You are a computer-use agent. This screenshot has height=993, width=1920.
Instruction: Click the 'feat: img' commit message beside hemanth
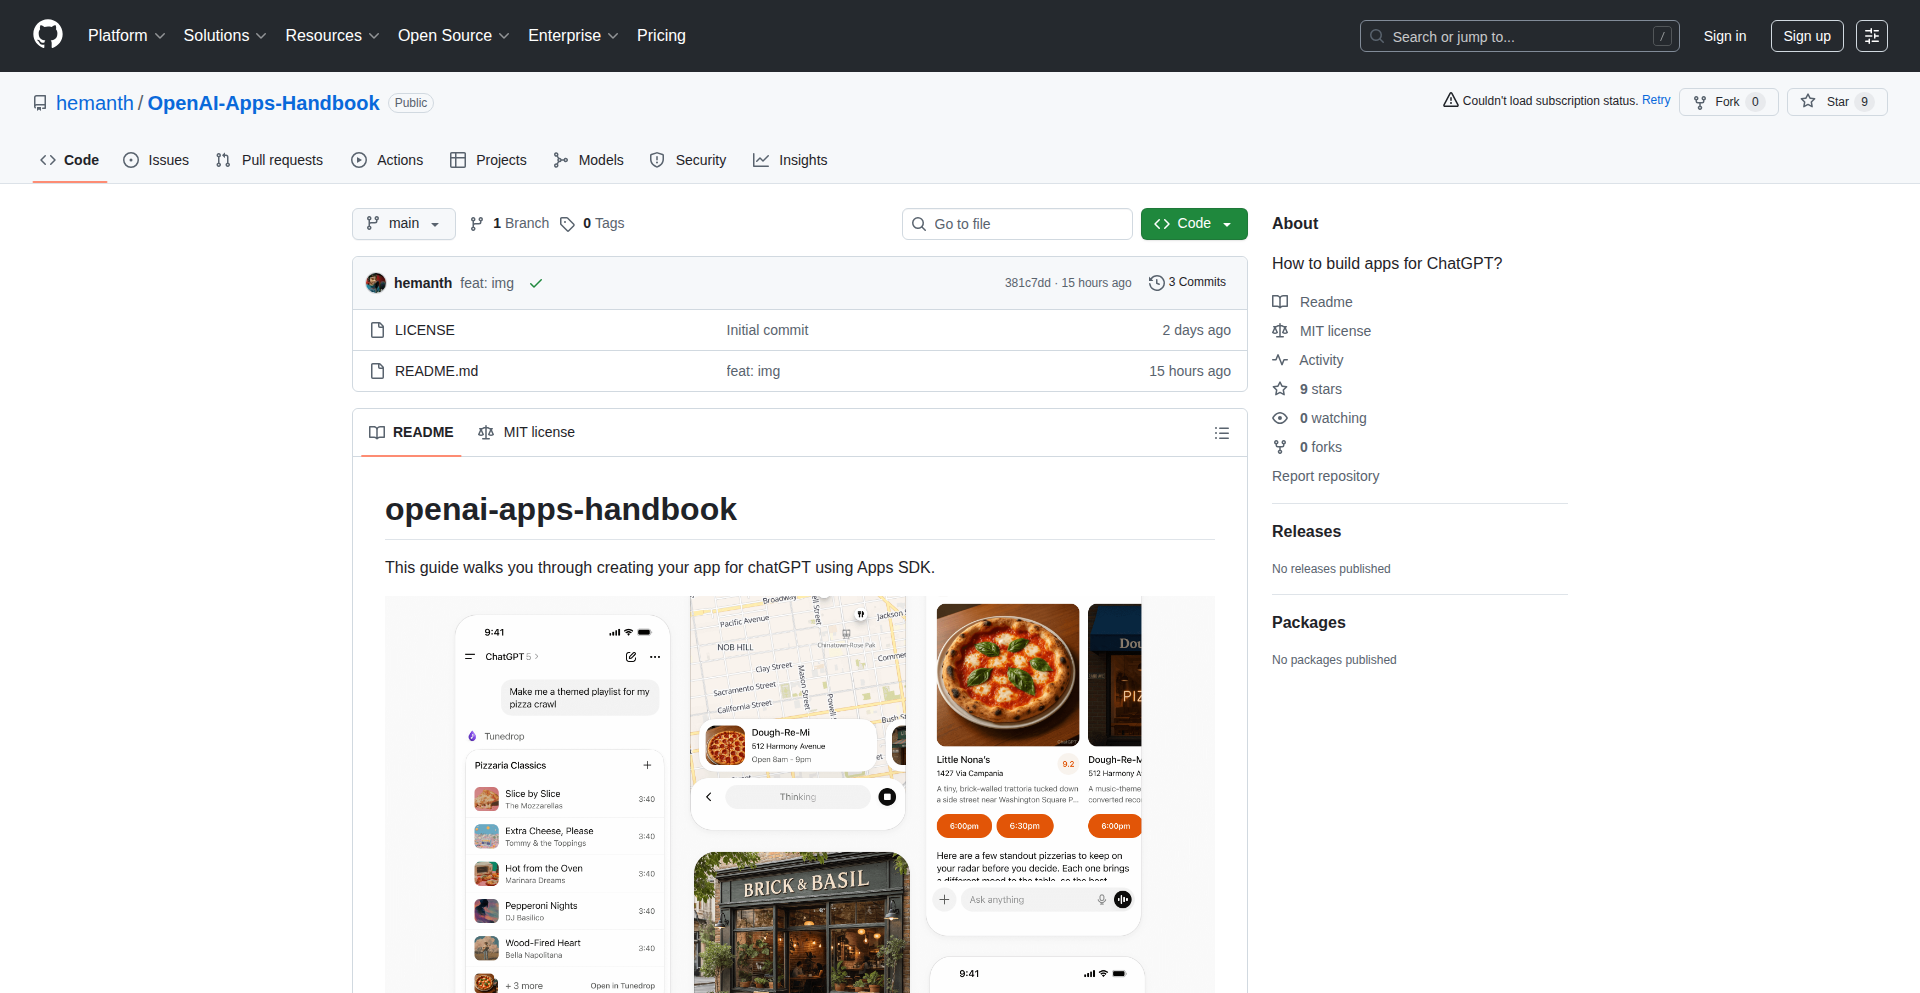point(487,283)
